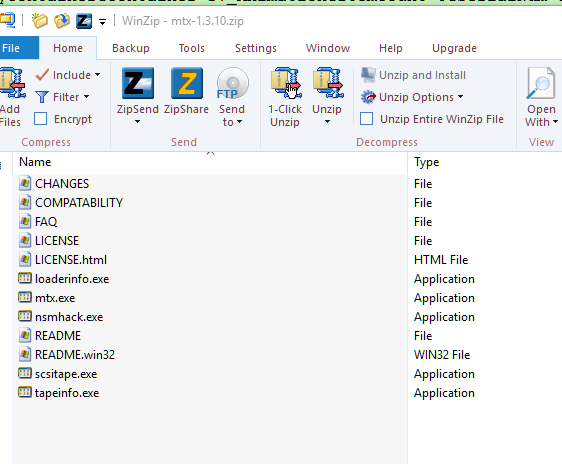Switch to the Tools ribbon tab

192,48
